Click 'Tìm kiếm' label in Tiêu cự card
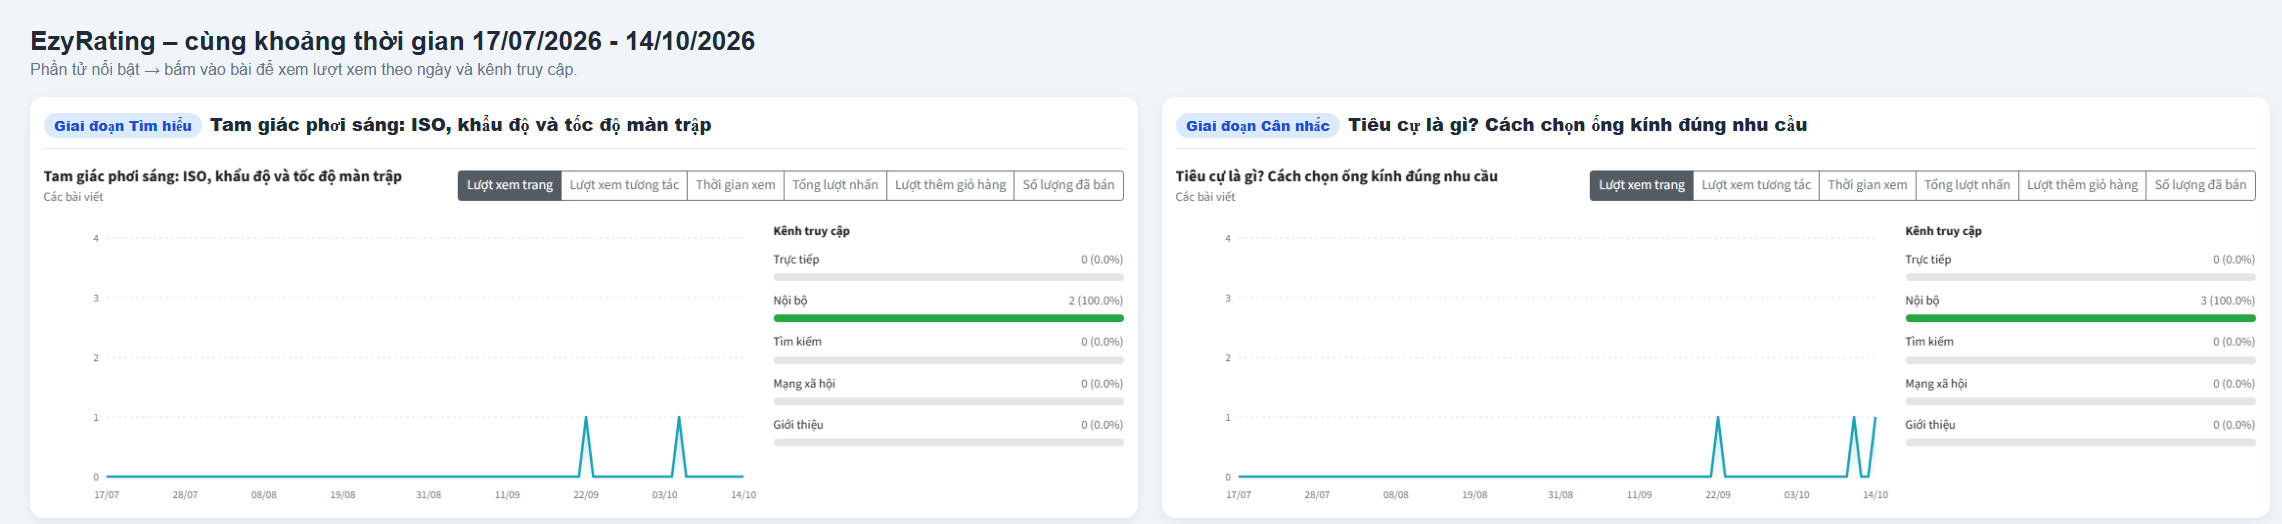 click(1929, 342)
